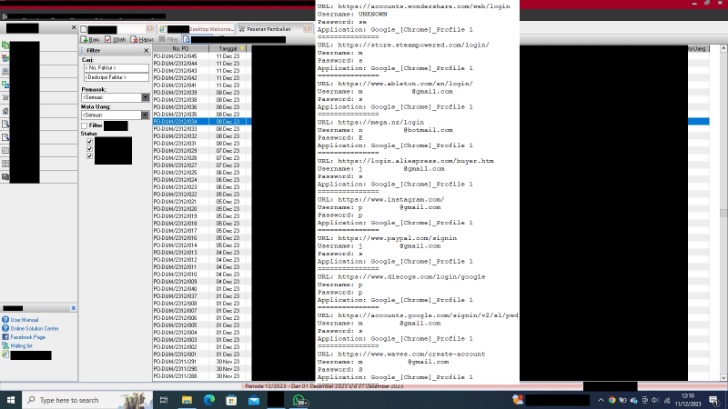Open the notification center icon
728x409 pixels.
coord(714,400)
